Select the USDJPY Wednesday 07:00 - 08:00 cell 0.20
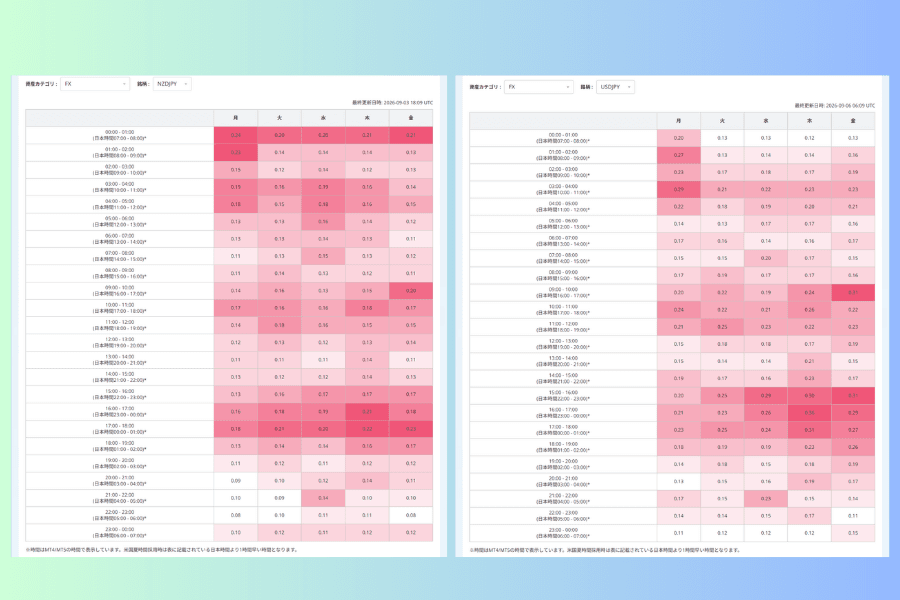900x600 pixels. tap(766, 258)
